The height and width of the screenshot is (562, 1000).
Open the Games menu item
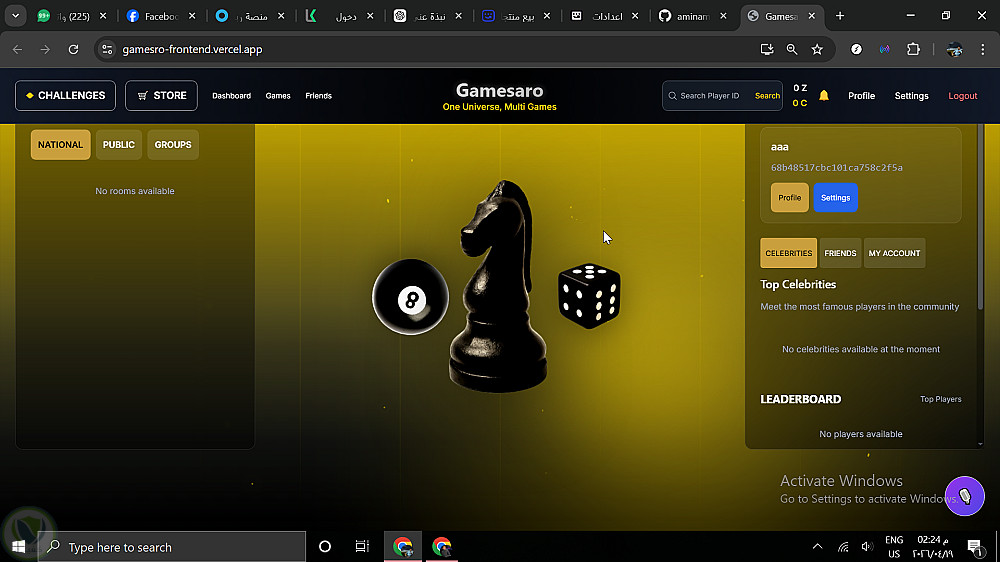coord(278,96)
